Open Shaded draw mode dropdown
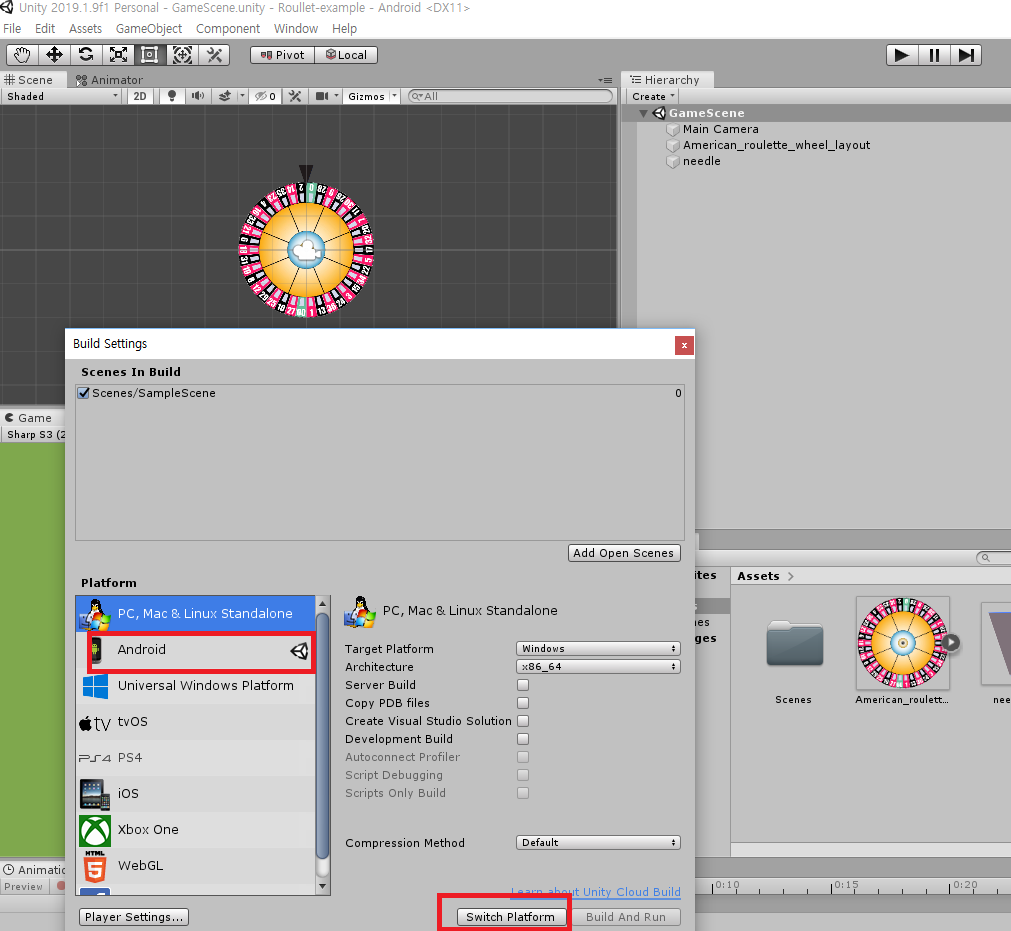Screen dimensions: 1011x931 click(x=61, y=96)
